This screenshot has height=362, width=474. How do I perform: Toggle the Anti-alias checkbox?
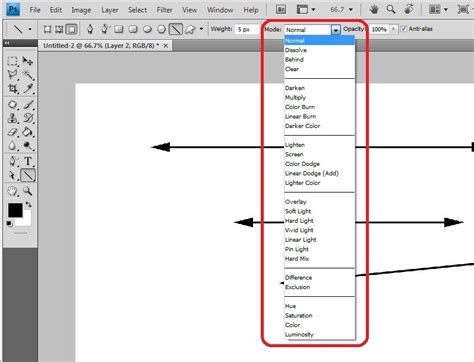tap(404, 29)
